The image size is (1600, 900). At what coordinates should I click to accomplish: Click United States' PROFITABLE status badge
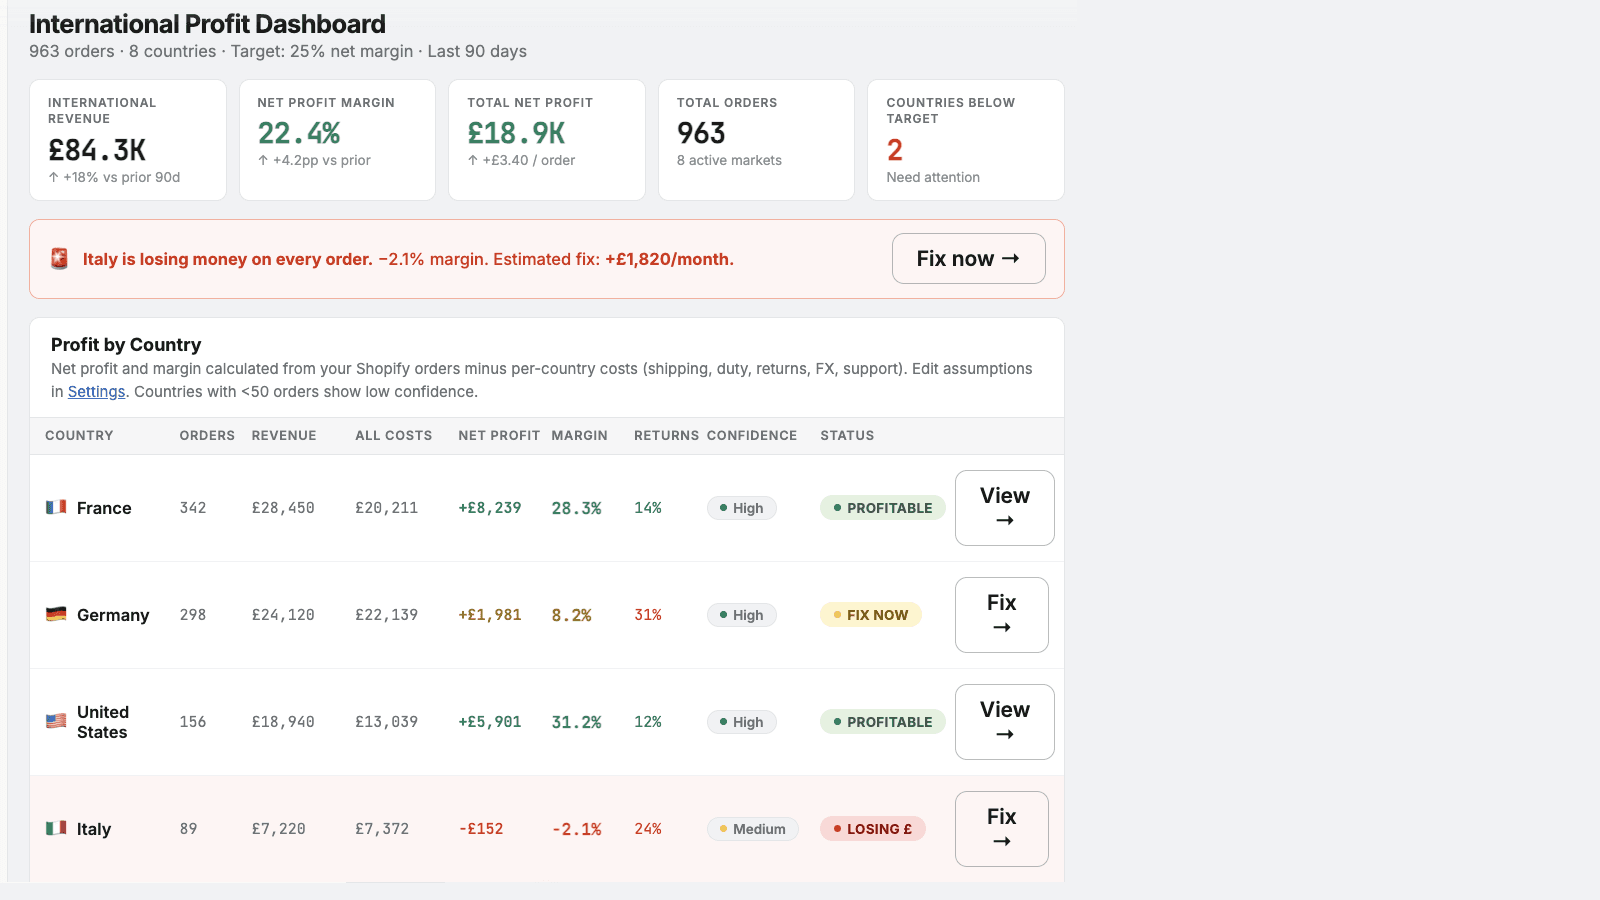[x=883, y=722]
